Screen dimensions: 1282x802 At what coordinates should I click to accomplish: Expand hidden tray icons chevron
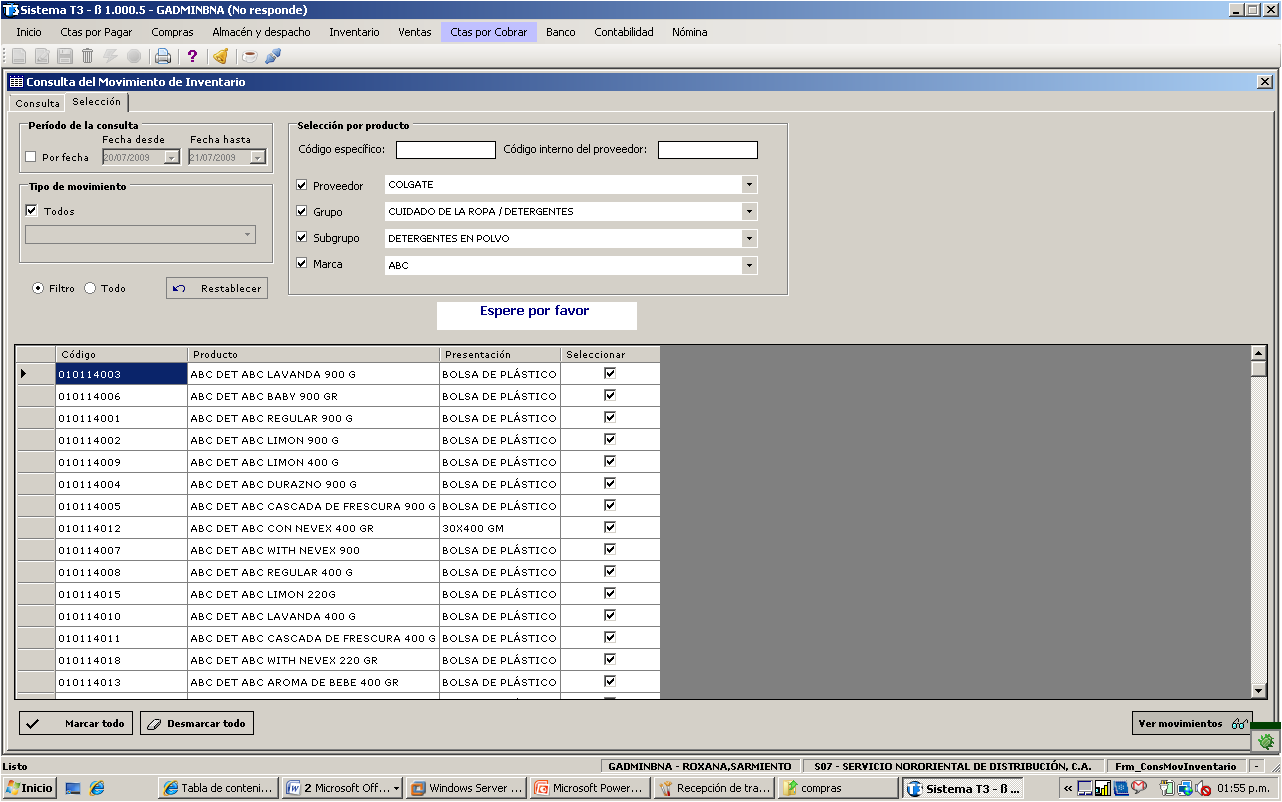pyautogui.click(x=1068, y=788)
